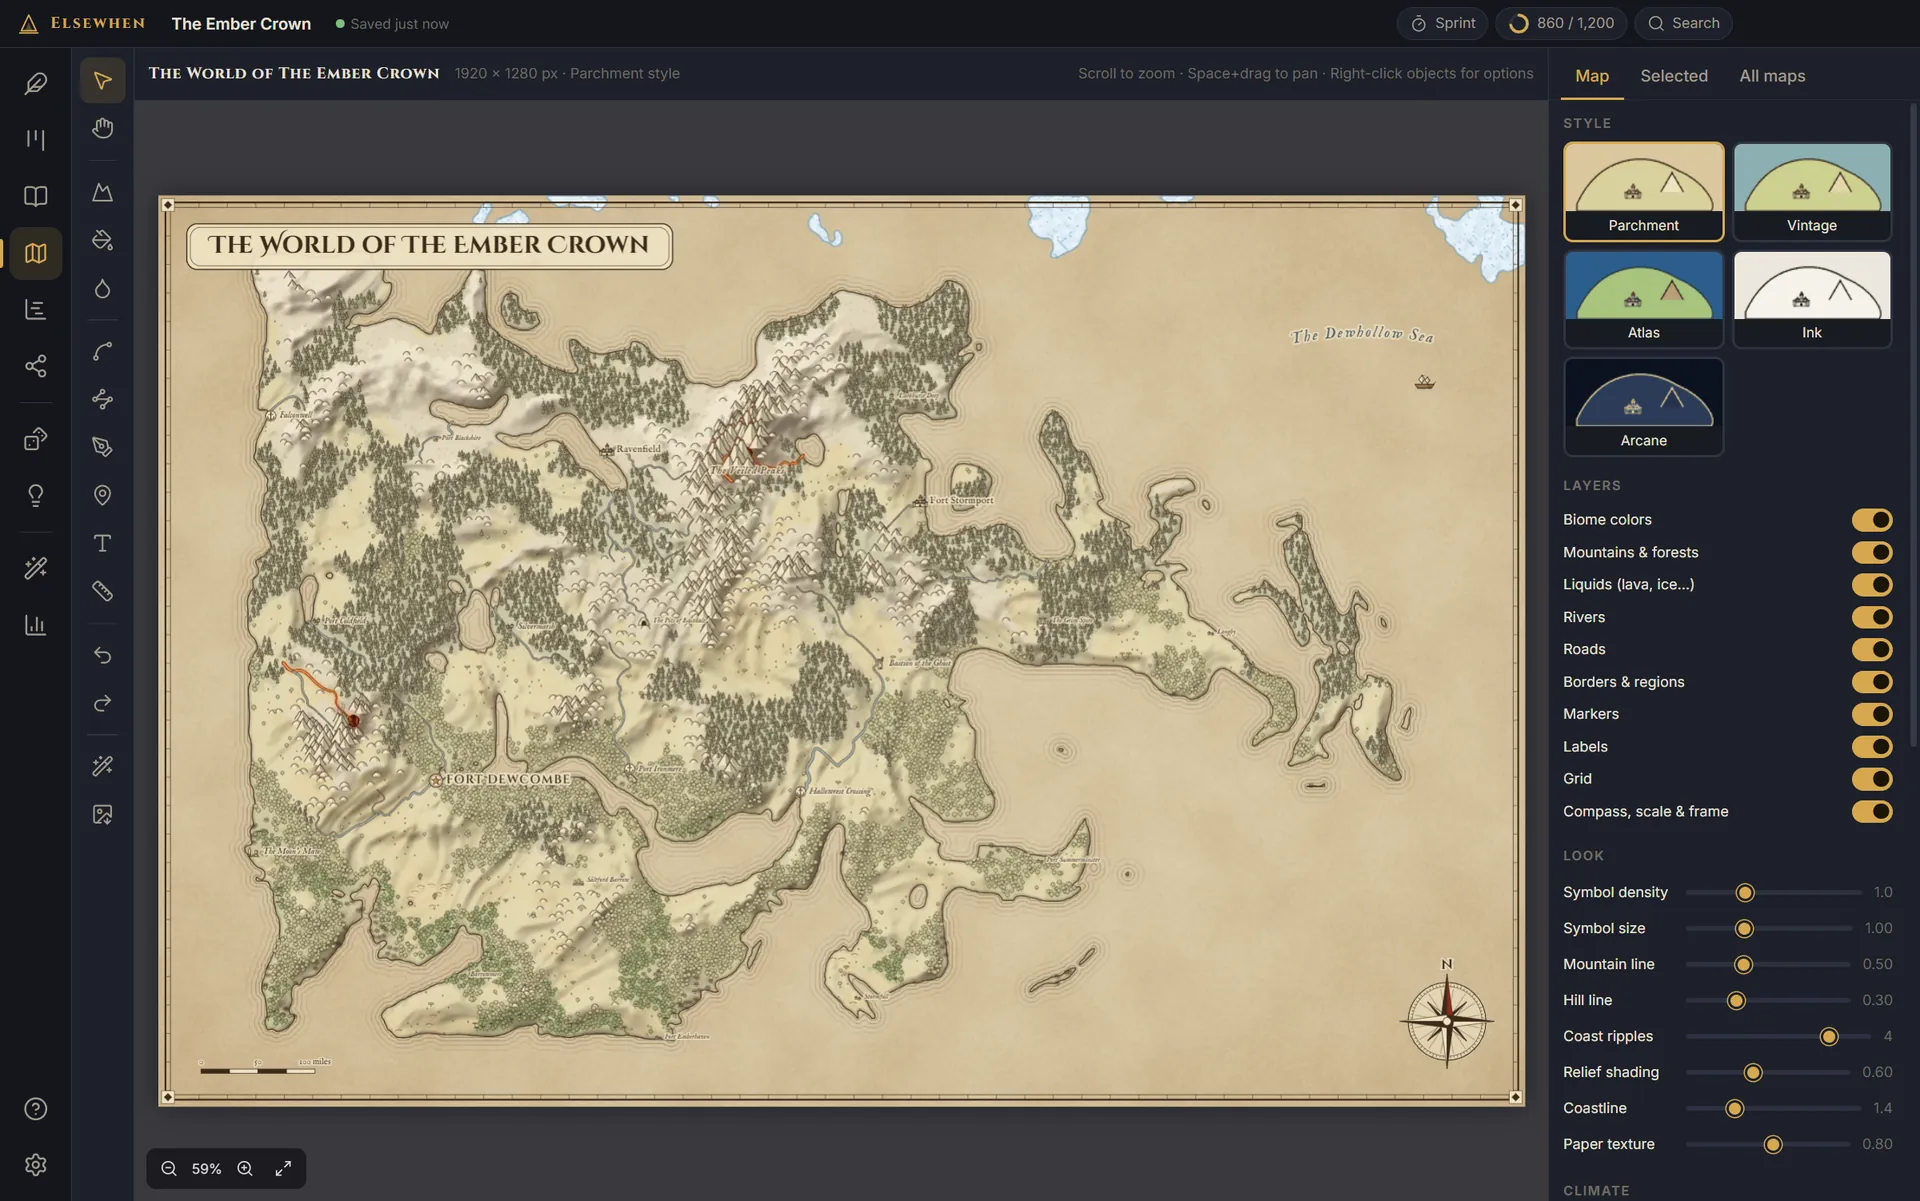Select the curved path tool
Image resolution: width=1920 pixels, height=1201 pixels.
(x=102, y=351)
